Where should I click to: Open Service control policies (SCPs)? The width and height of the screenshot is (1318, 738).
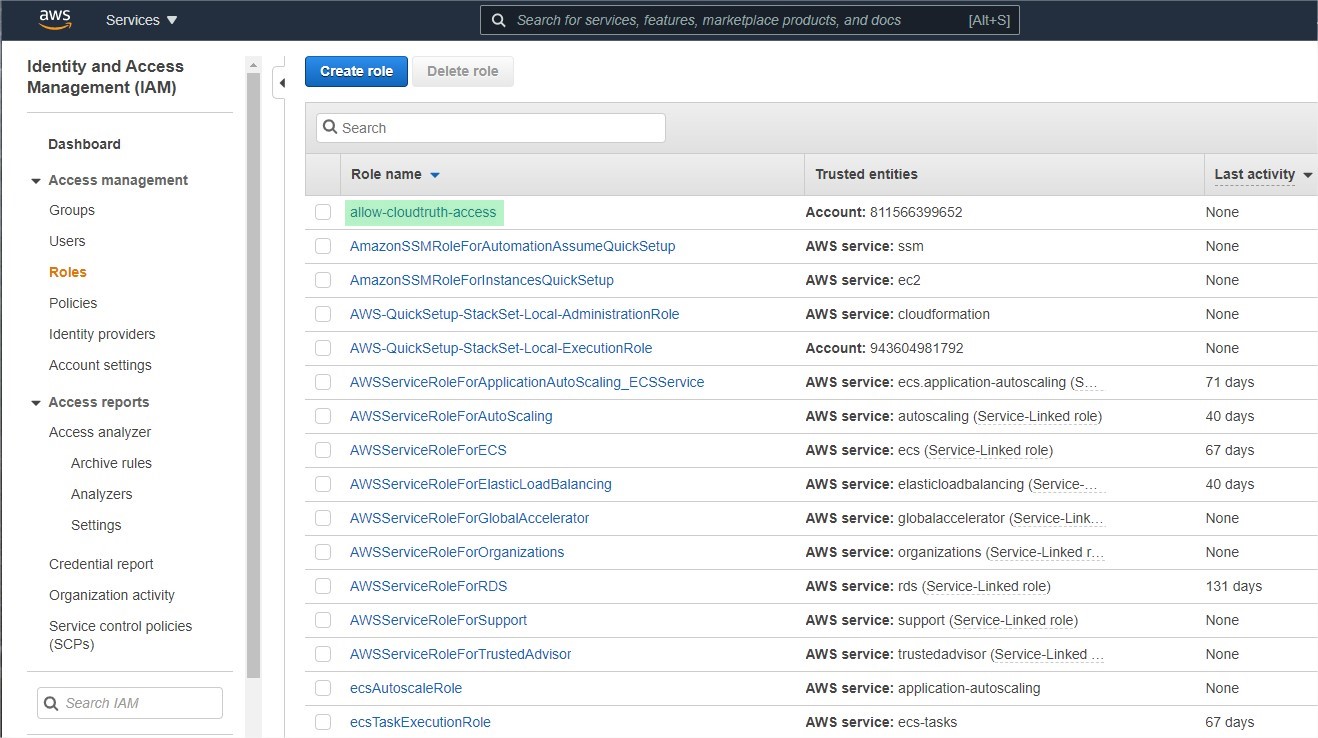tap(120, 635)
